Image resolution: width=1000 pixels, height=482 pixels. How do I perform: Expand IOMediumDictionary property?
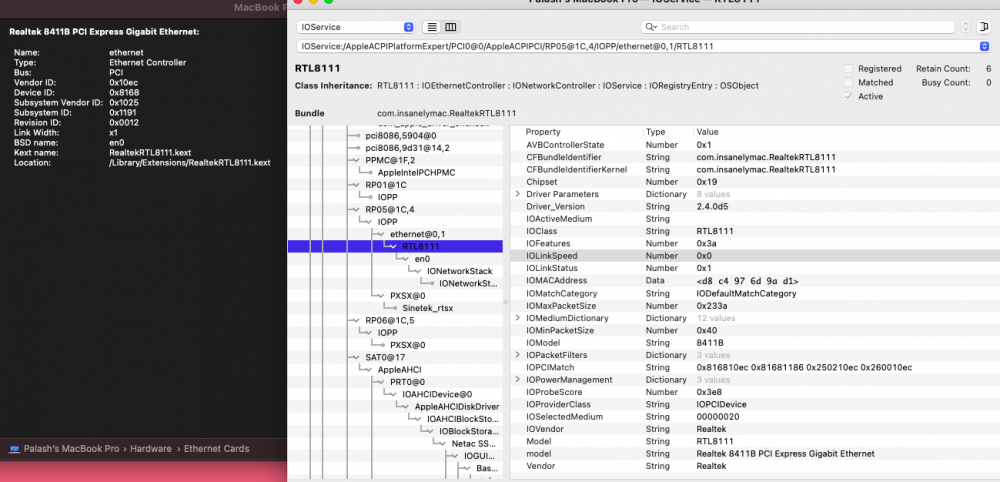coord(518,318)
